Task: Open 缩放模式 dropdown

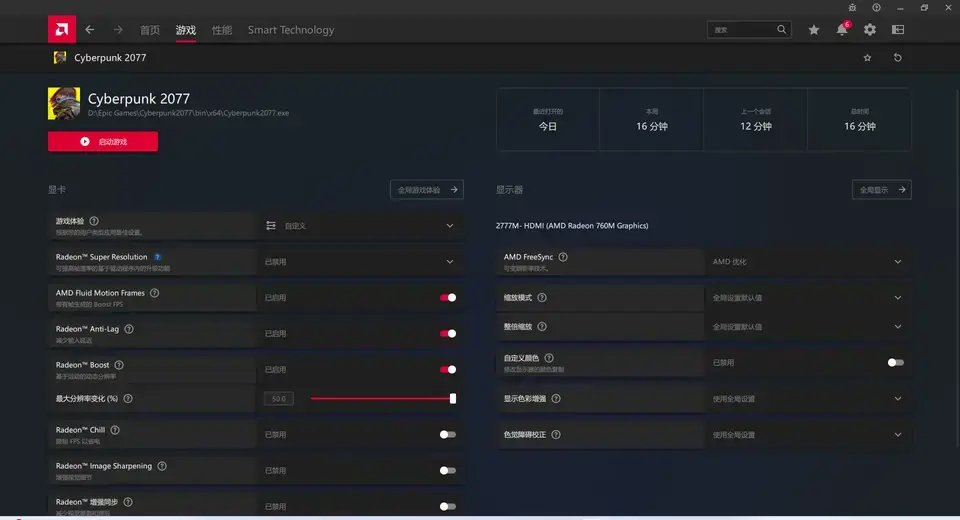Action: coord(808,298)
